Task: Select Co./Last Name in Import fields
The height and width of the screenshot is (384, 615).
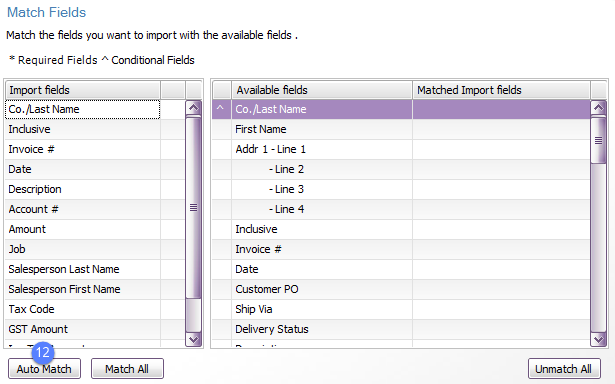Action: [82, 109]
